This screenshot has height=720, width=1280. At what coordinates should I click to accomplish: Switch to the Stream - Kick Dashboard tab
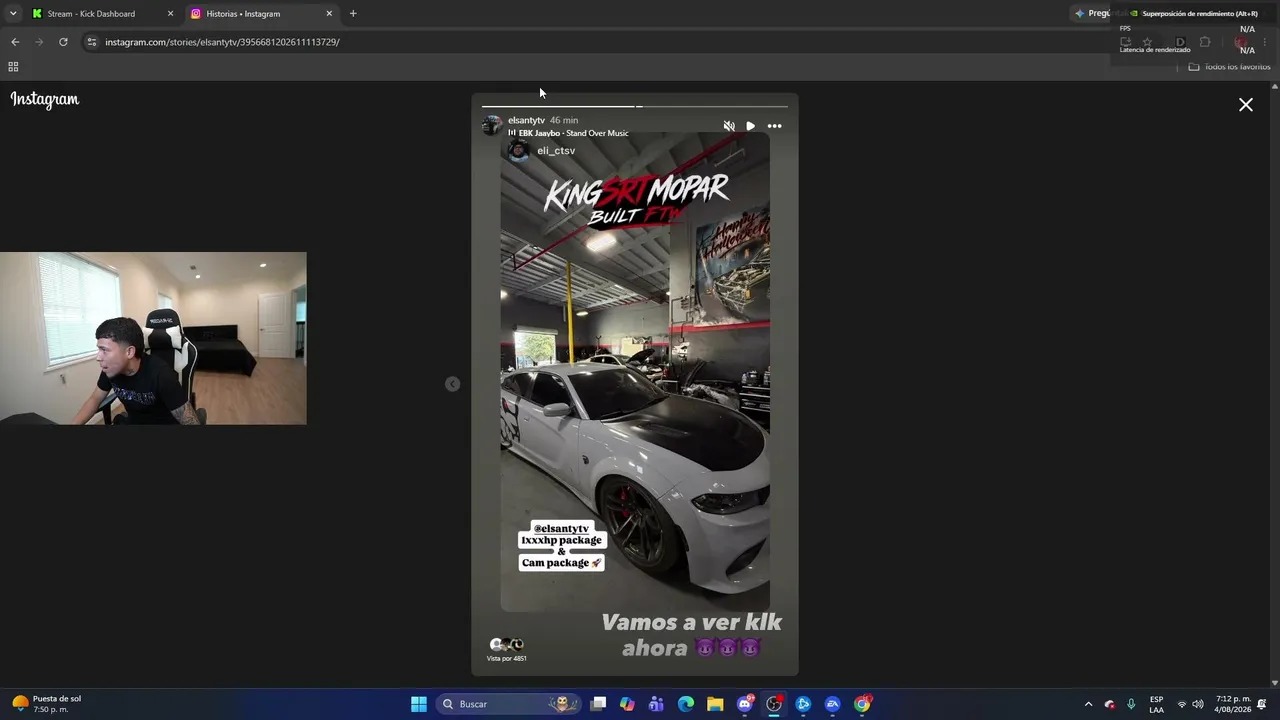coord(91,14)
